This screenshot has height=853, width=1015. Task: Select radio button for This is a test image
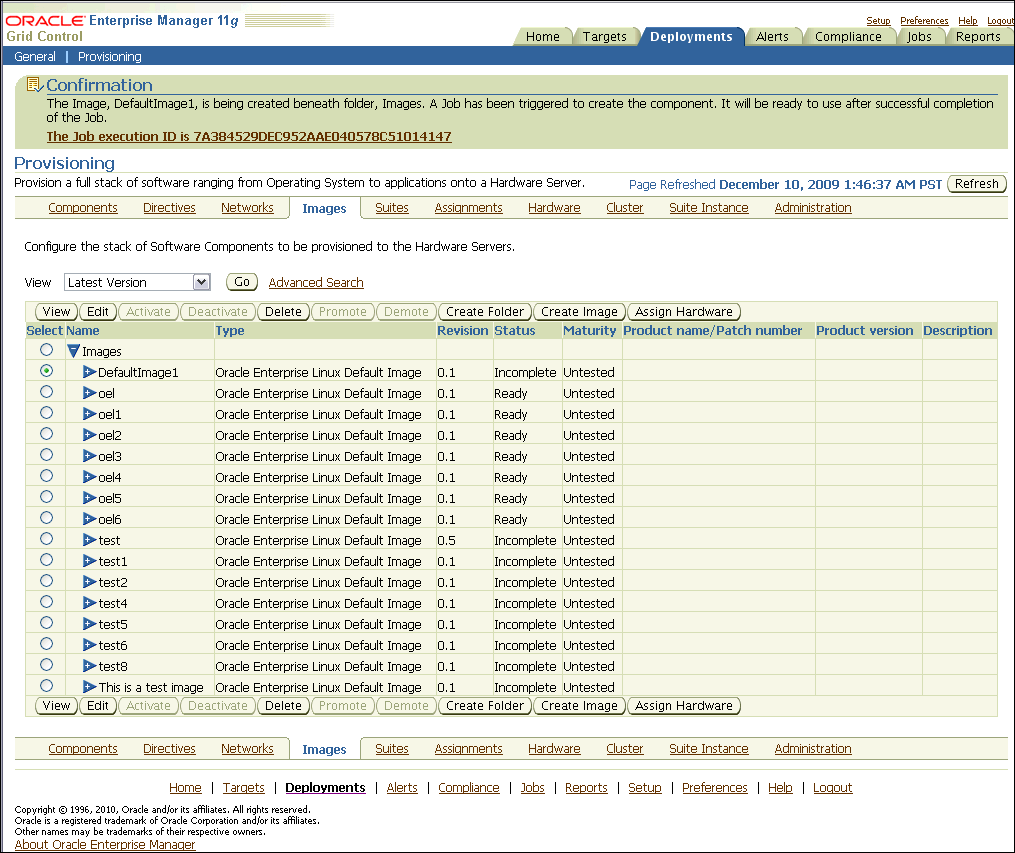tap(46, 685)
